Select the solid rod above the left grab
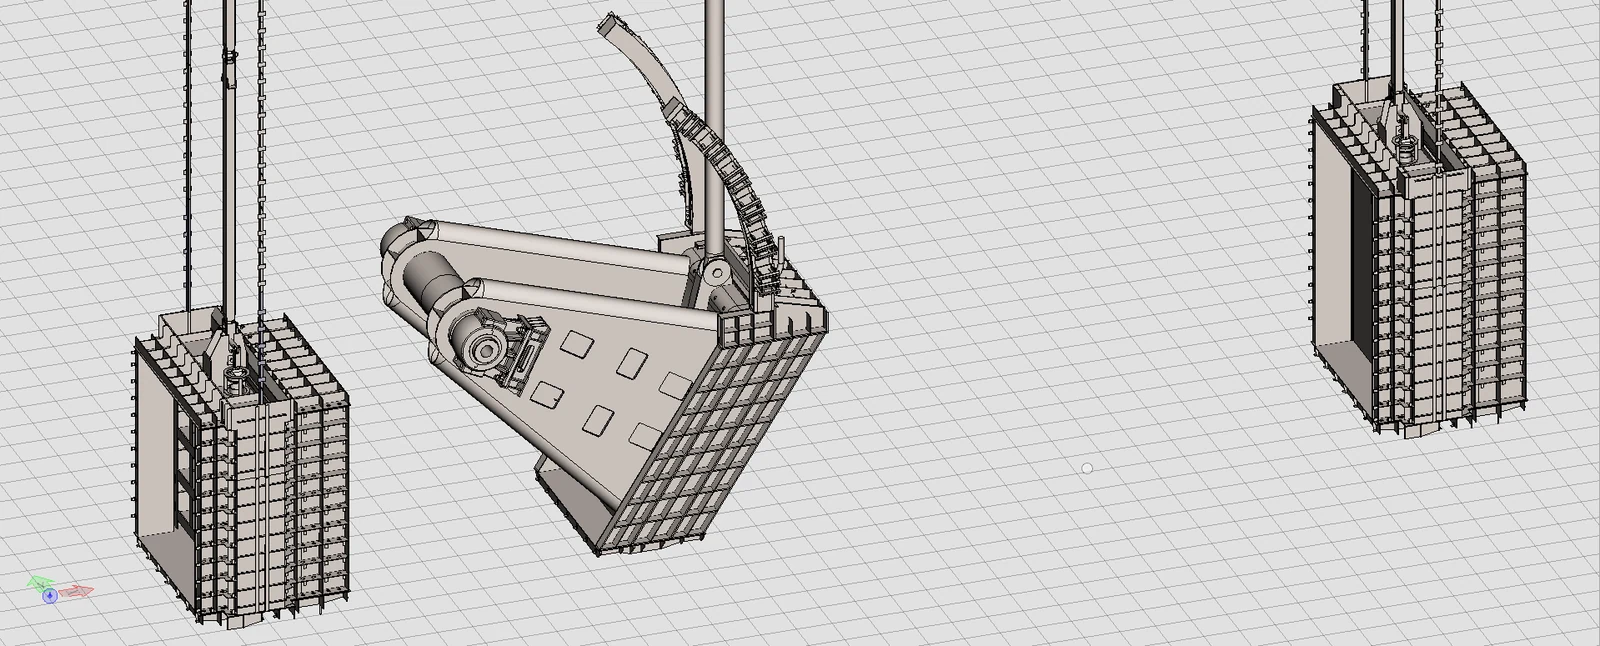The height and width of the screenshot is (646, 1600). [230, 160]
